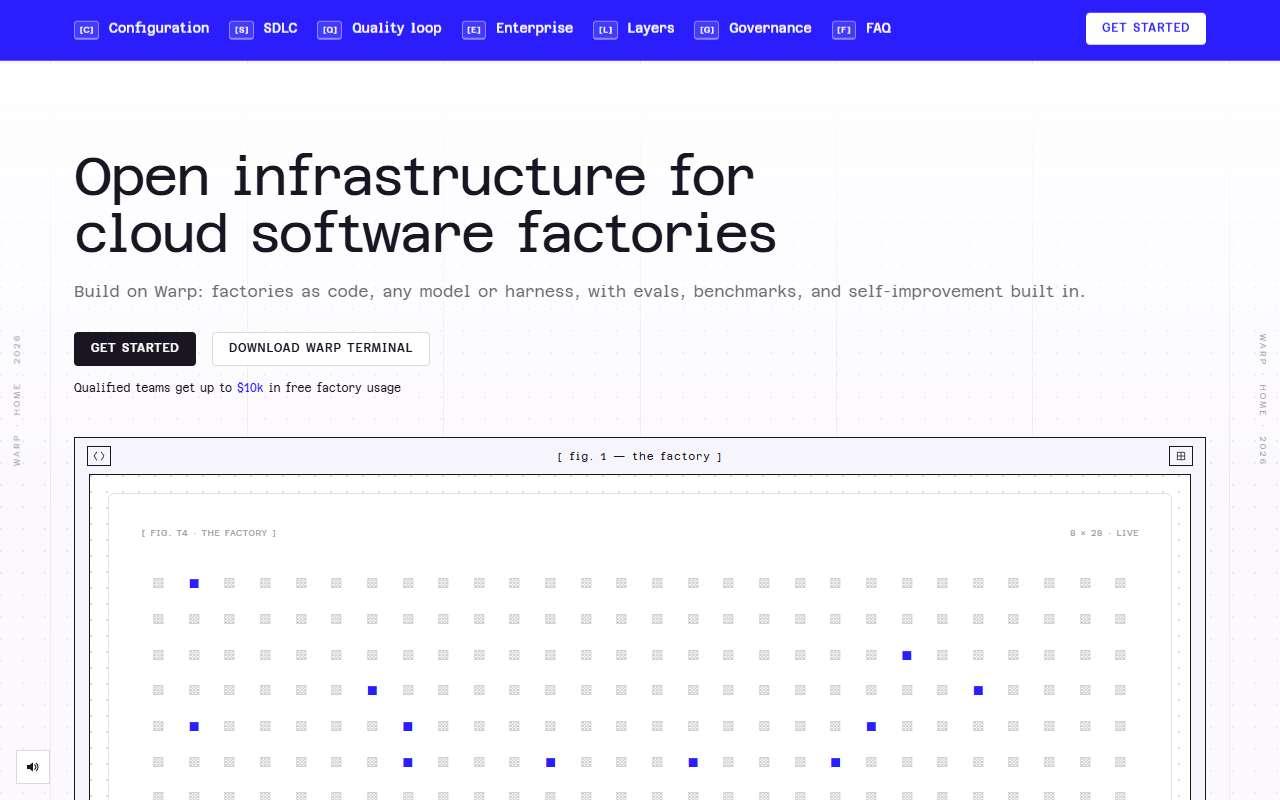Click the "in free factory usage" text

(x=335, y=388)
